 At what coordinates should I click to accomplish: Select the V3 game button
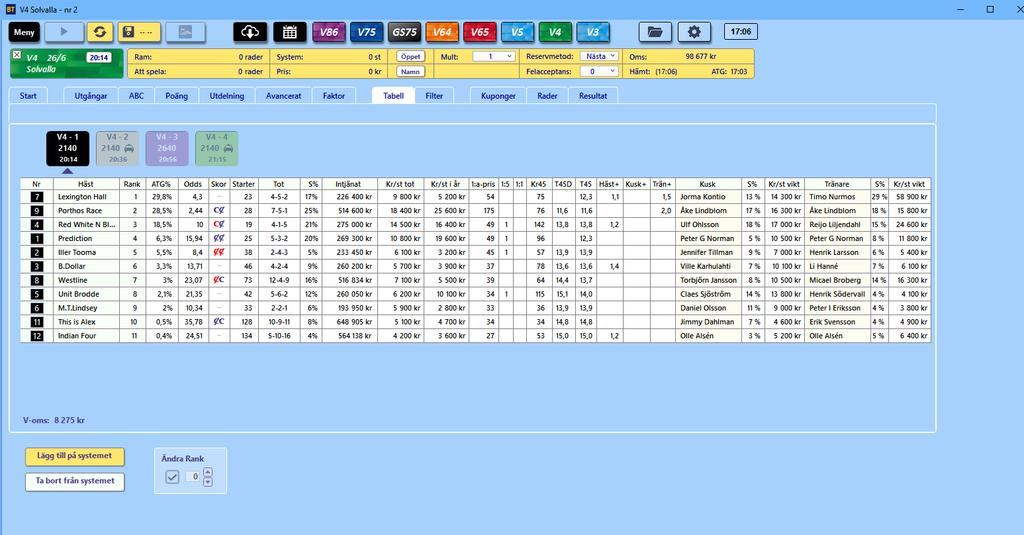[x=593, y=32]
